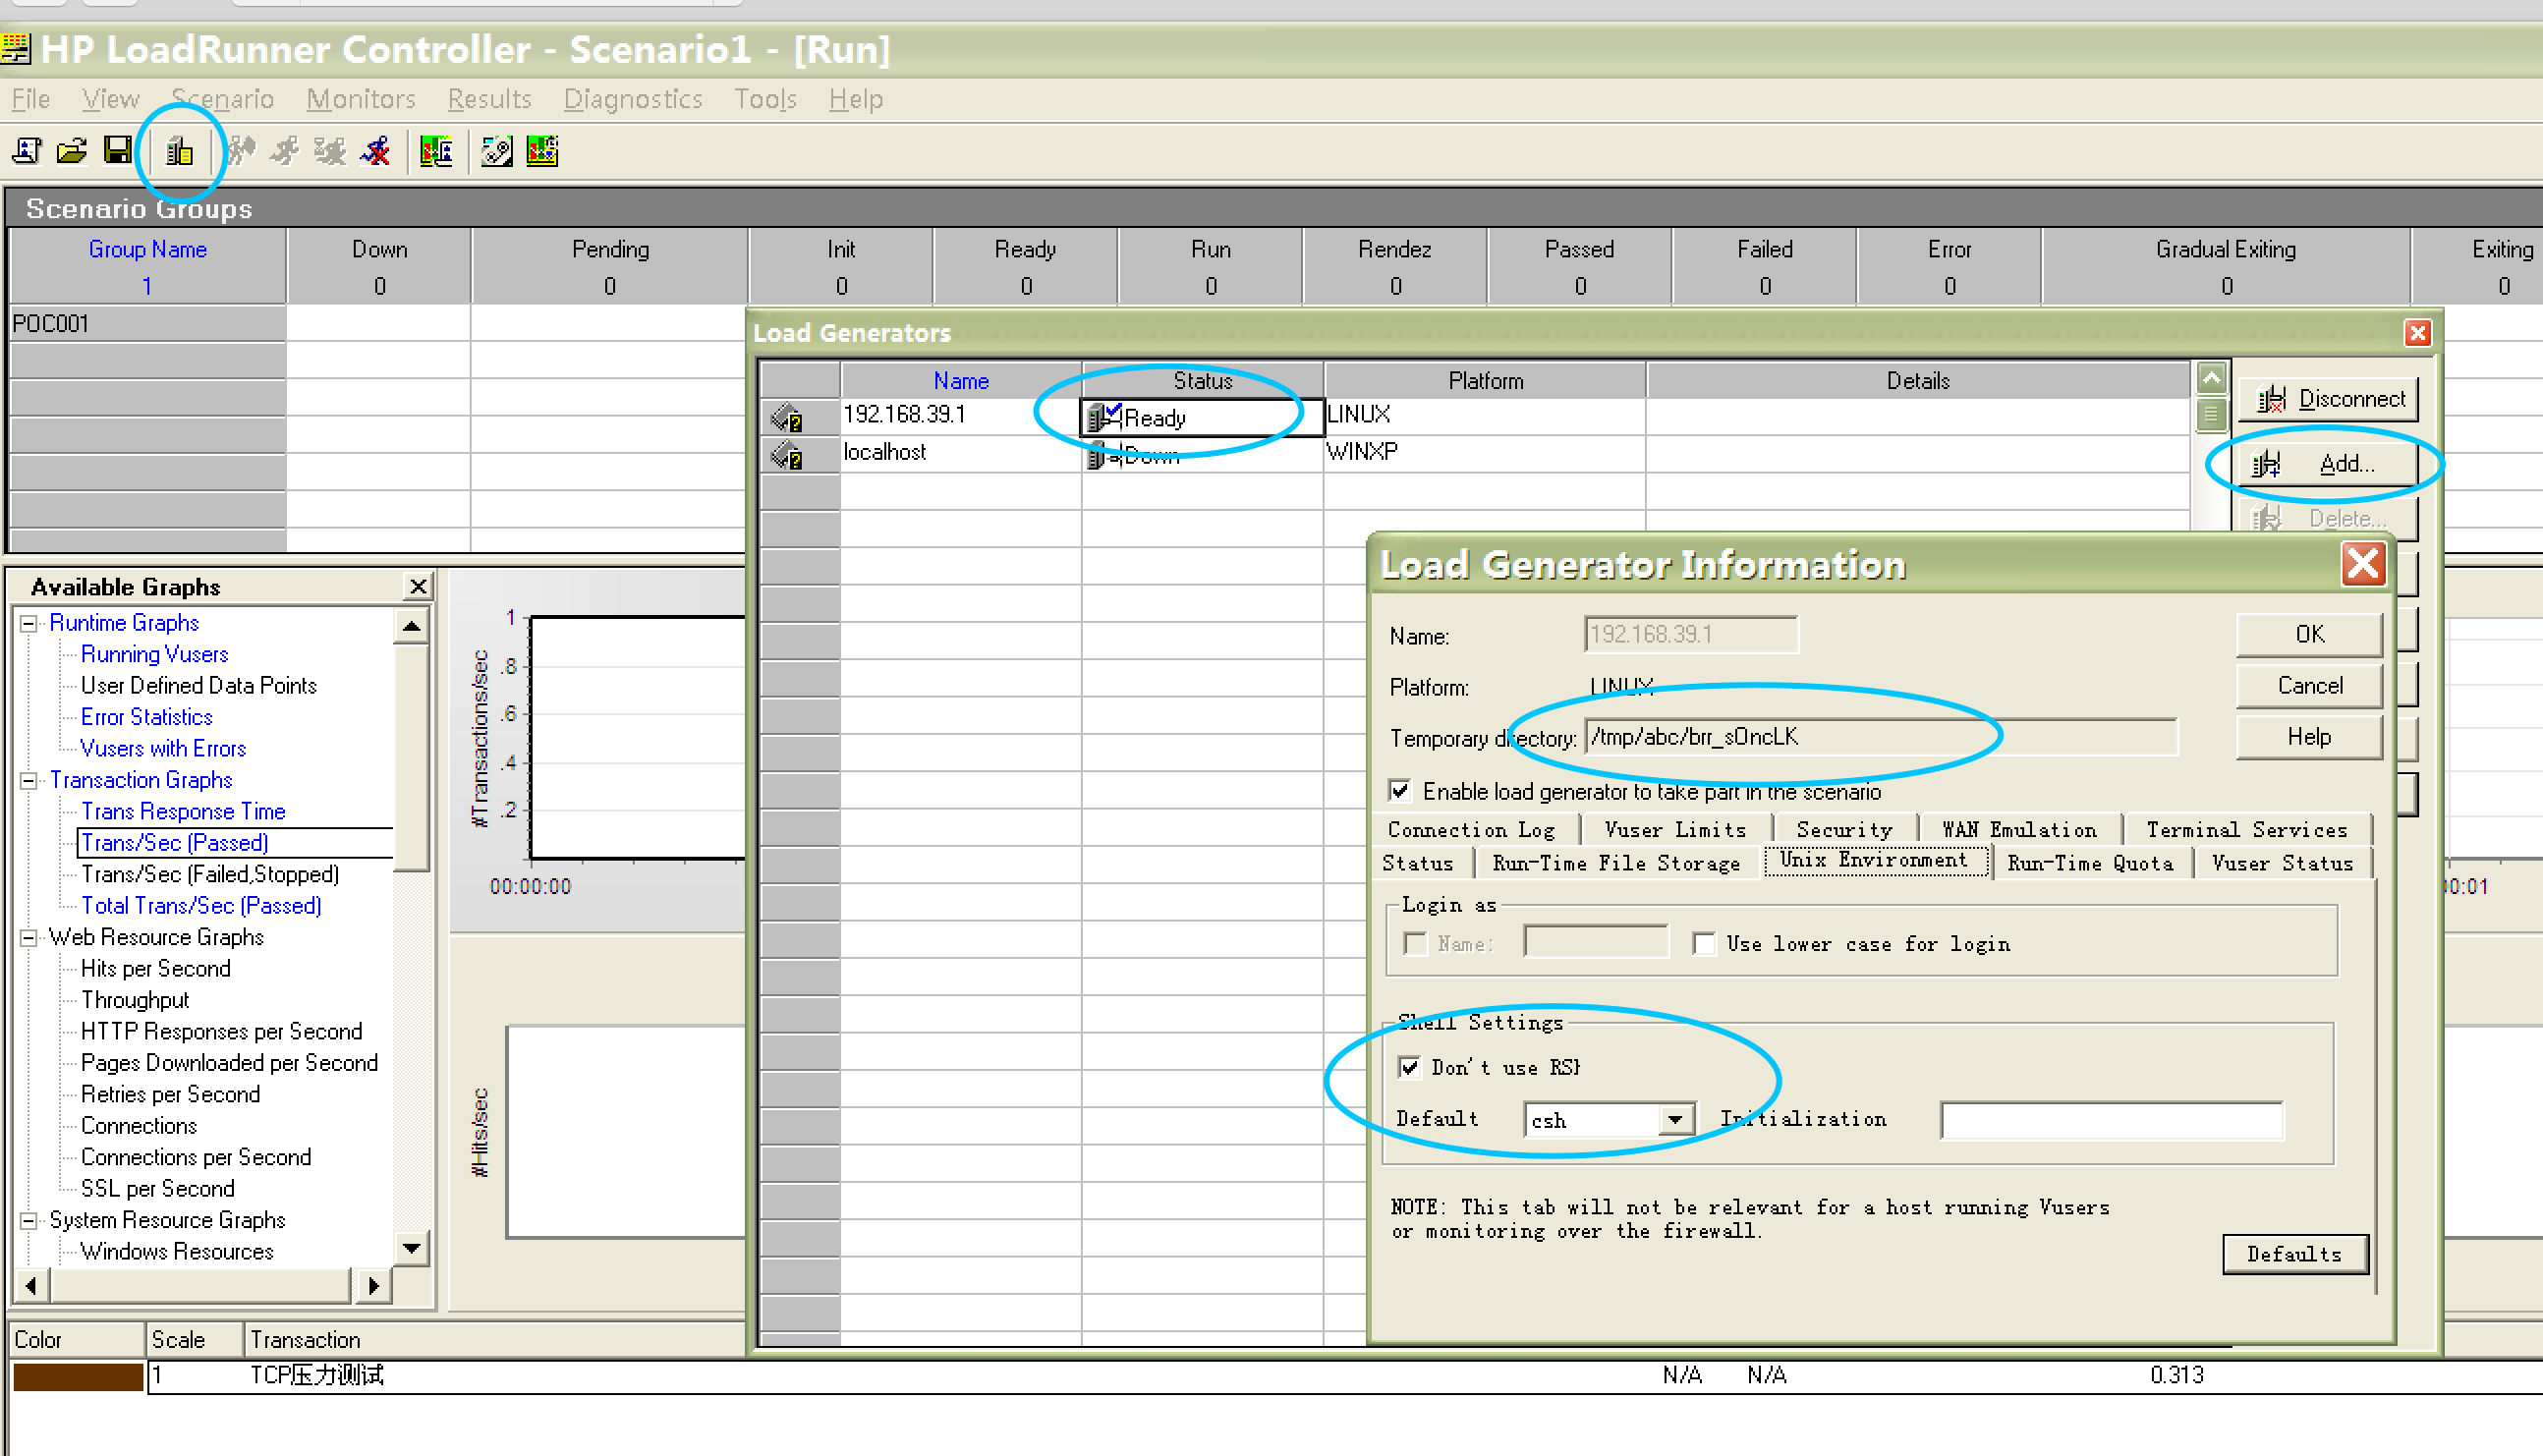
Task: Toggle Enable load generator in scenario checkbox
Action: pyautogui.click(x=1400, y=791)
